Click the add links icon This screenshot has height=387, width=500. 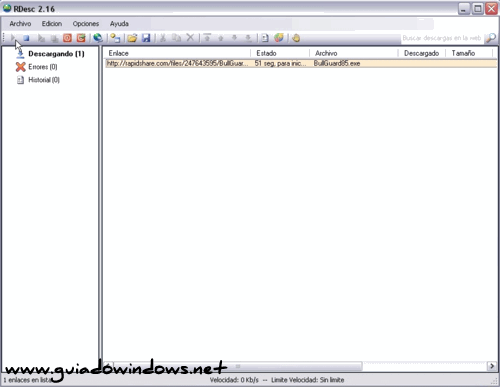click(x=115, y=38)
